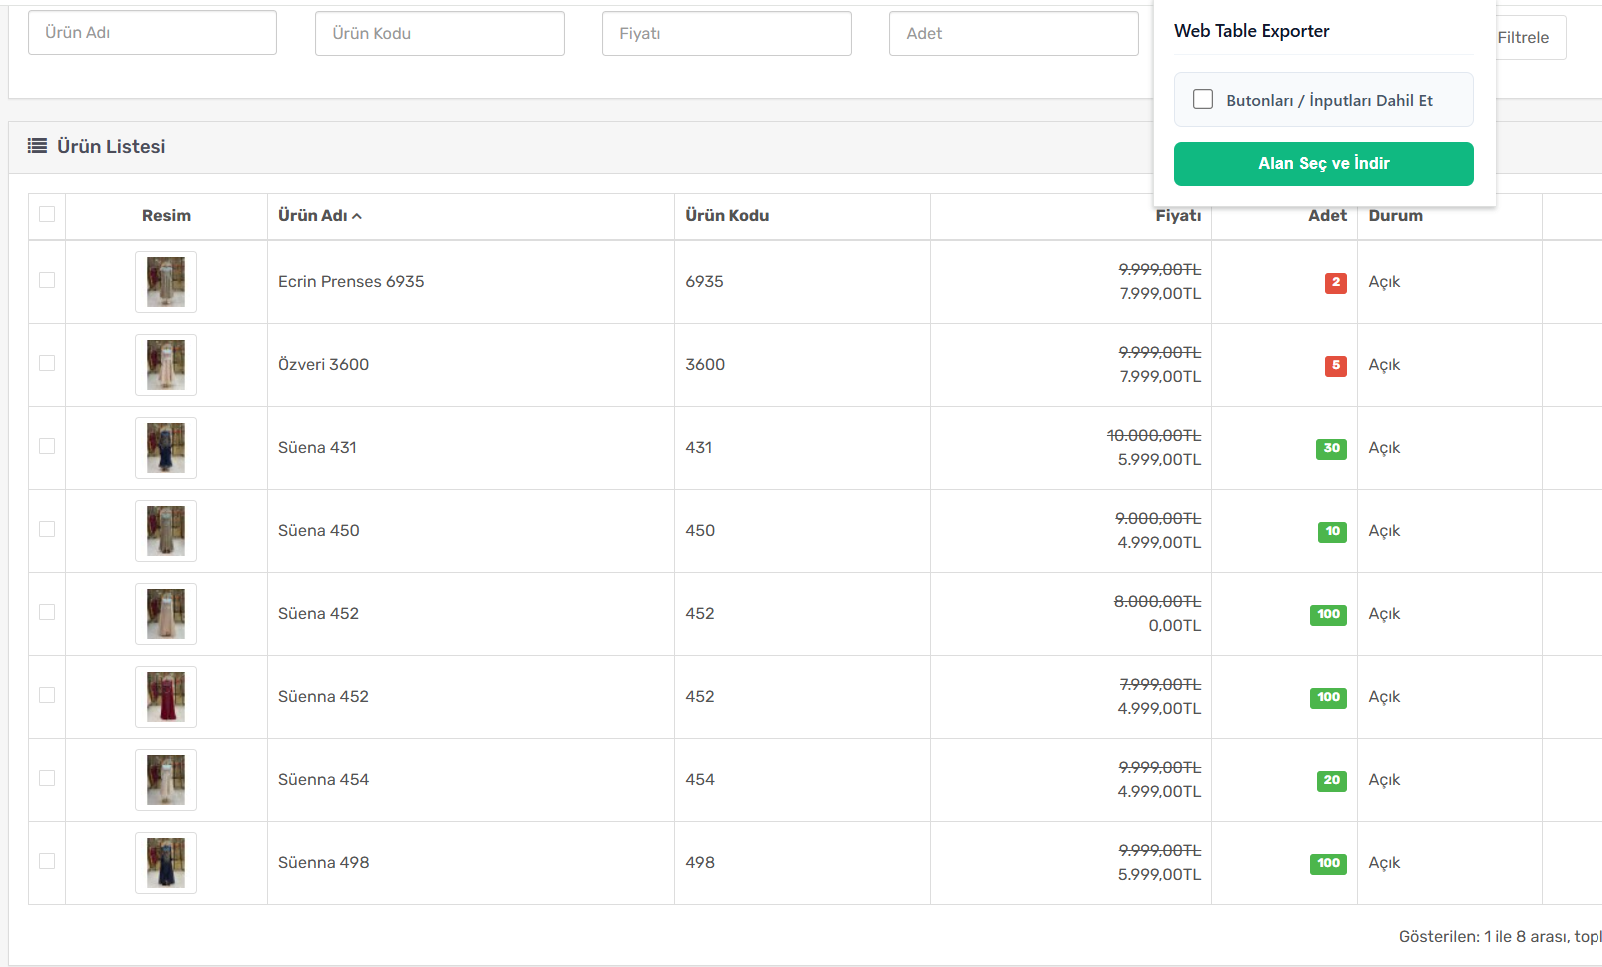The image size is (1602, 967).
Task: Select the Süena 450 row checkbox
Action: pyautogui.click(x=47, y=529)
